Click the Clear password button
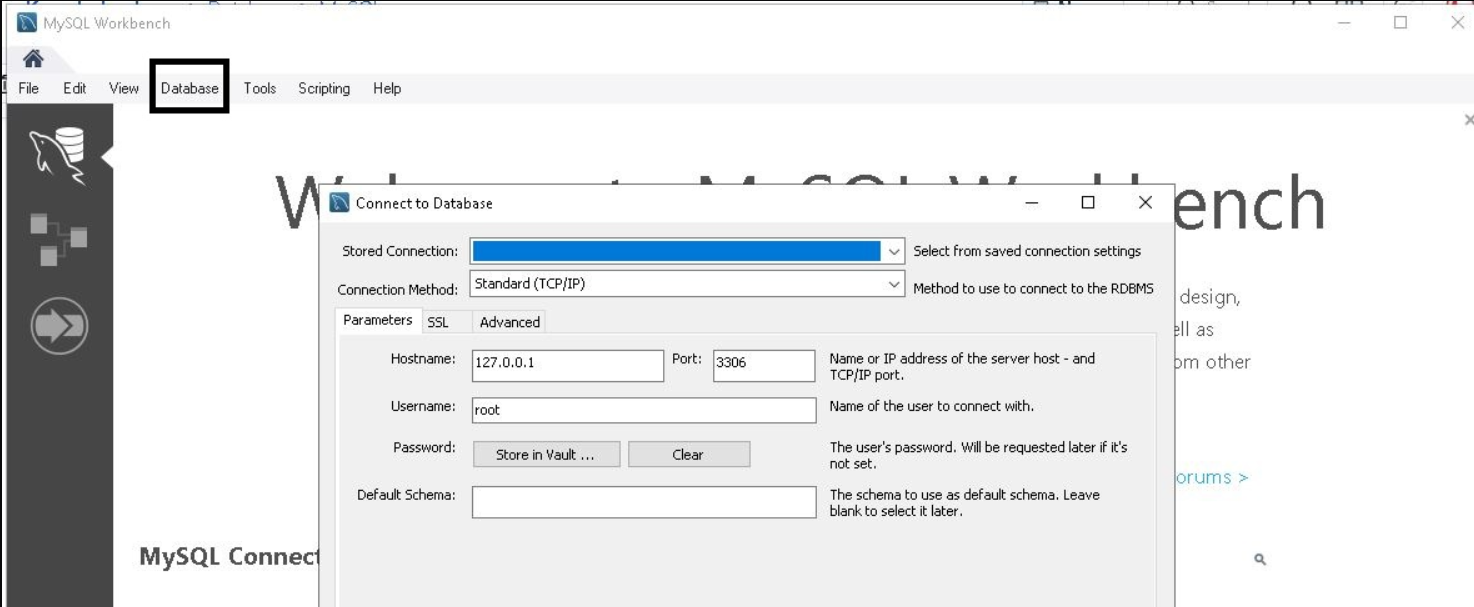The image size is (1474, 607). (688, 454)
